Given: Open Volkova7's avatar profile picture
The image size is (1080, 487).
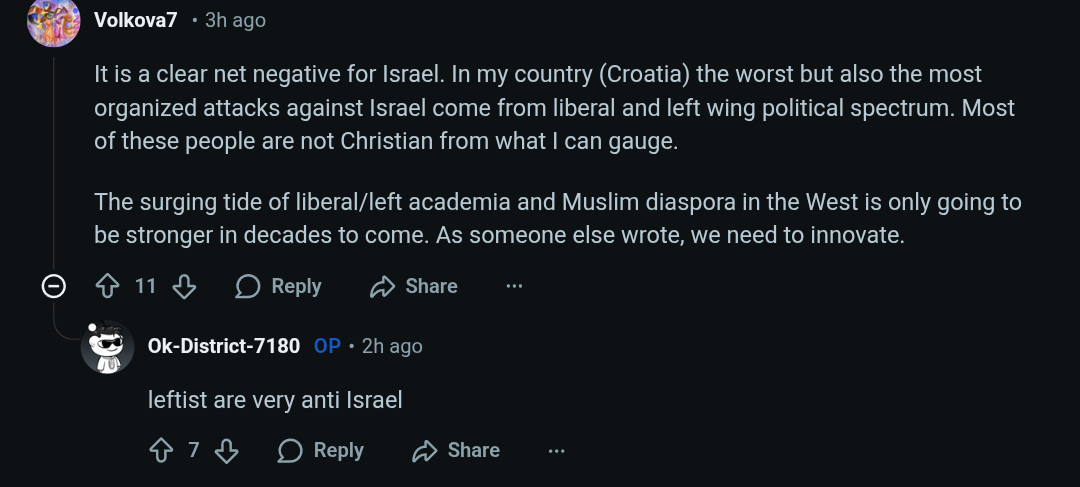Looking at the screenshot, I should pos(53,21).
